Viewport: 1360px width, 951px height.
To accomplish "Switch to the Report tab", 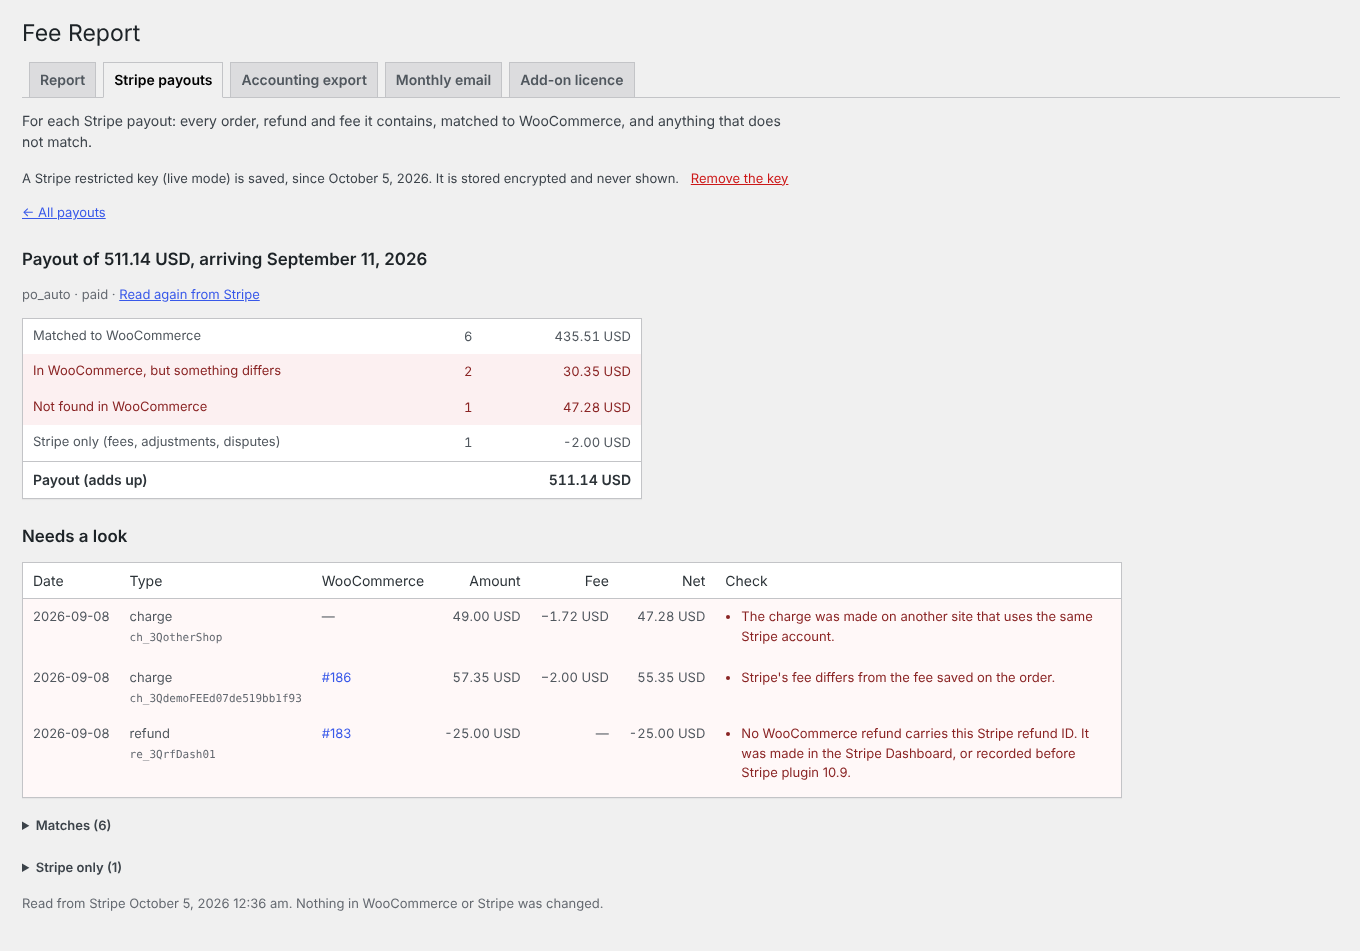I will click(62, 80).
